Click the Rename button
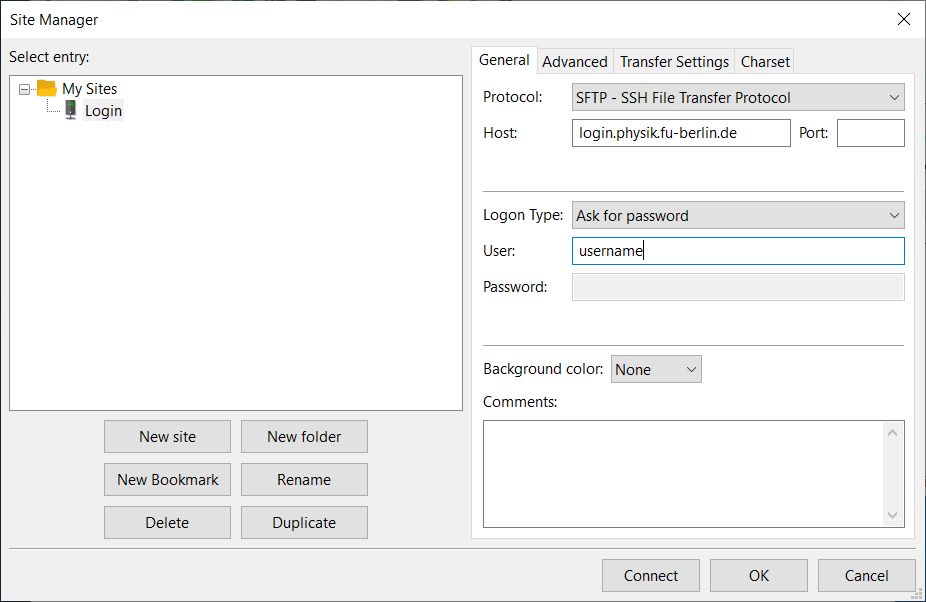 point(304,480)
